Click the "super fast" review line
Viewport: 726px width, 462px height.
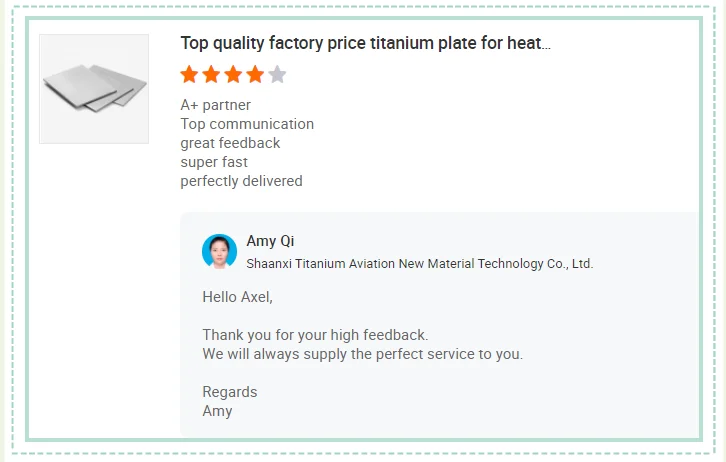coord(214,162)
